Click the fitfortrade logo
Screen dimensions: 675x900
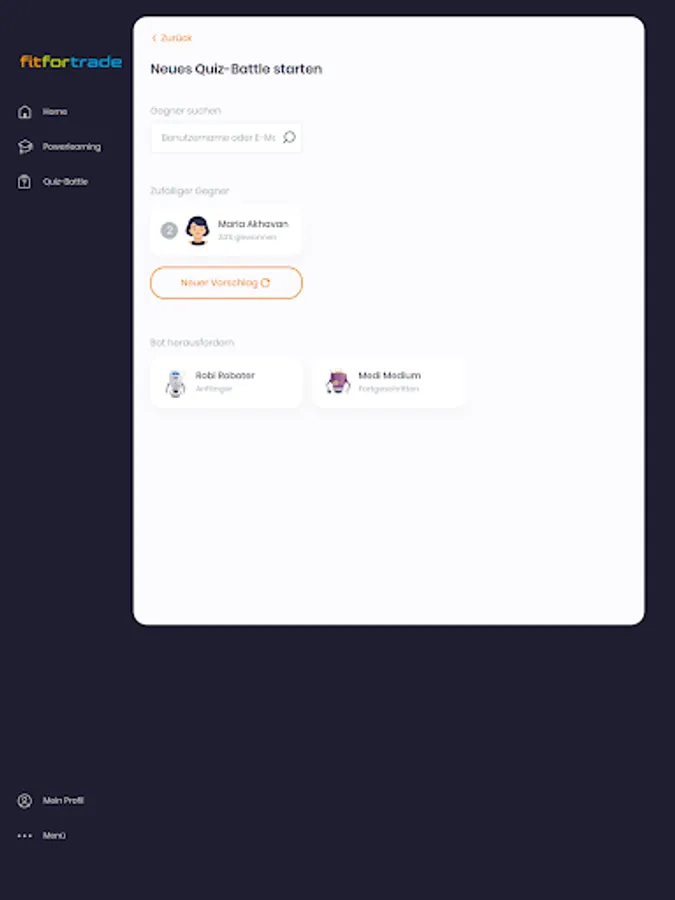tap(71, 61)
